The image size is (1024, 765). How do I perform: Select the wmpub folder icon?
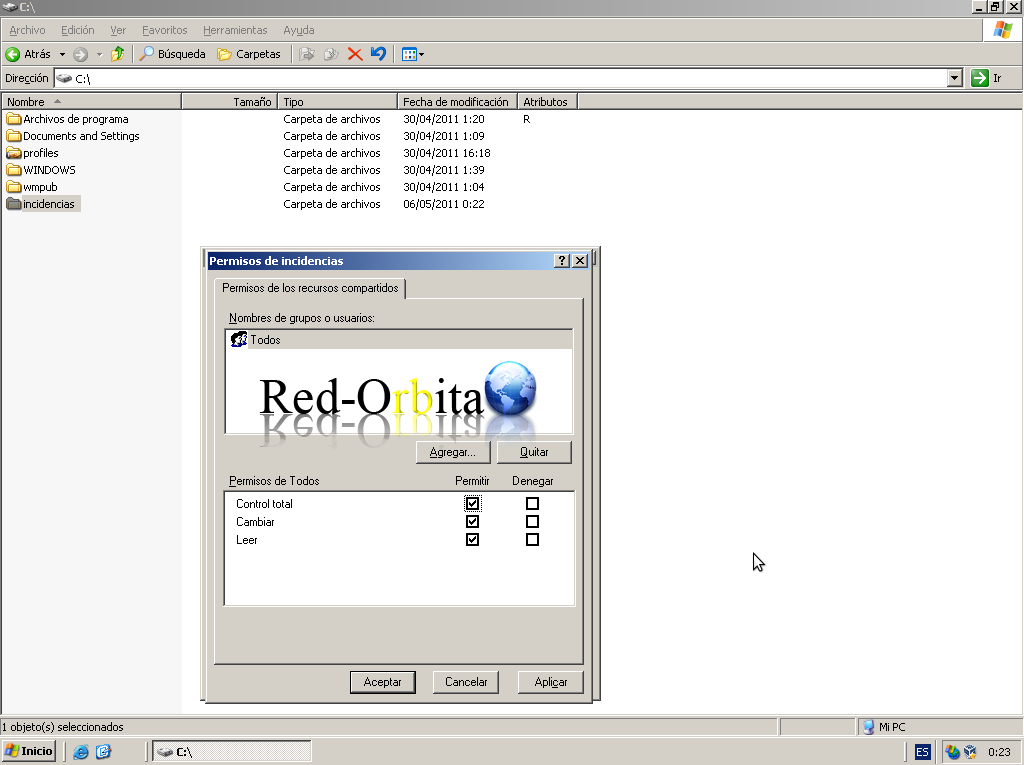[x=14, y=187]
